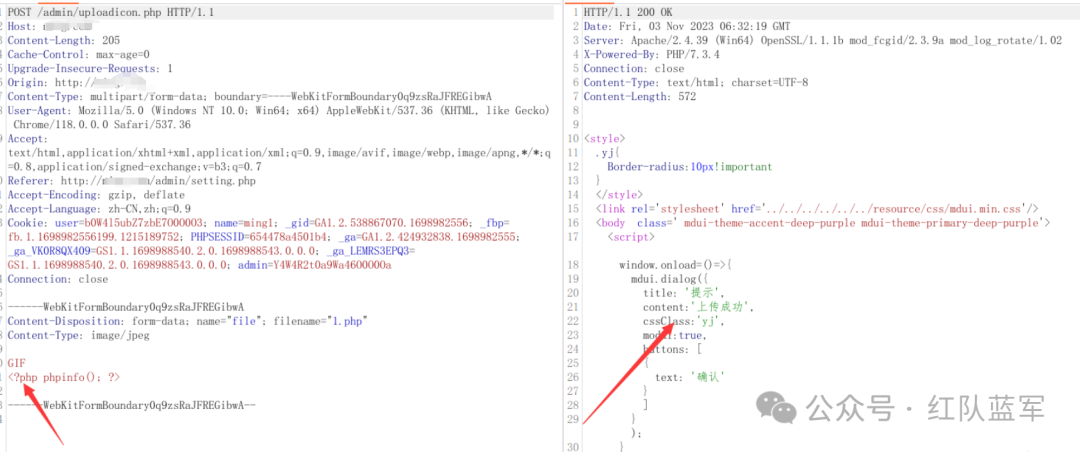The width and height of the screenshot is (1080, 452).
Task: Click the Accept-Language: zh-CN header
Action: [99, 209]
